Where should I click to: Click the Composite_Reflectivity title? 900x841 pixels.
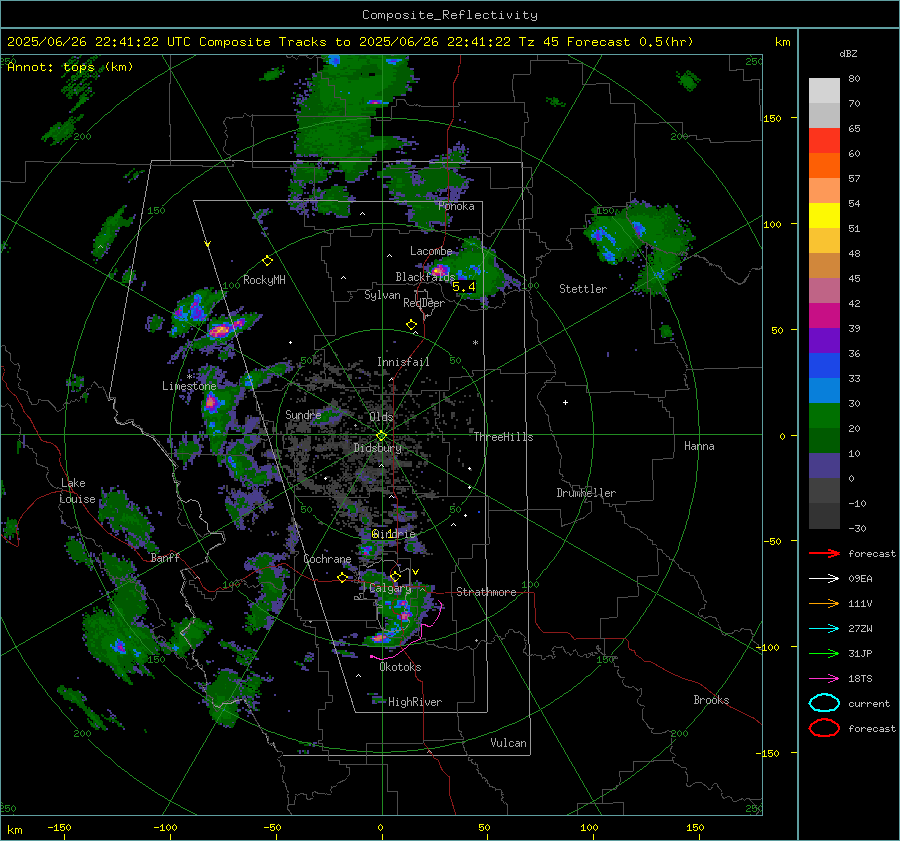449,15
